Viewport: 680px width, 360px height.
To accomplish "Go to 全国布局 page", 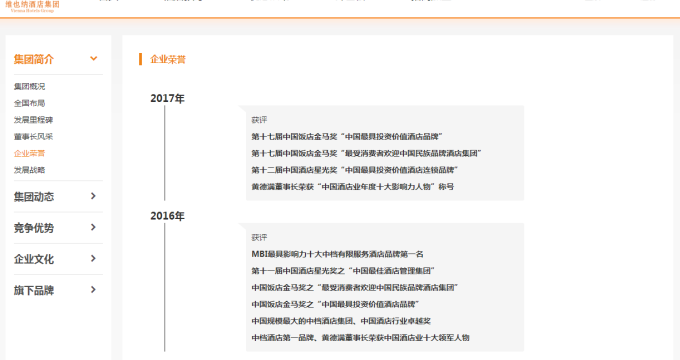I will tap(29, 103).
